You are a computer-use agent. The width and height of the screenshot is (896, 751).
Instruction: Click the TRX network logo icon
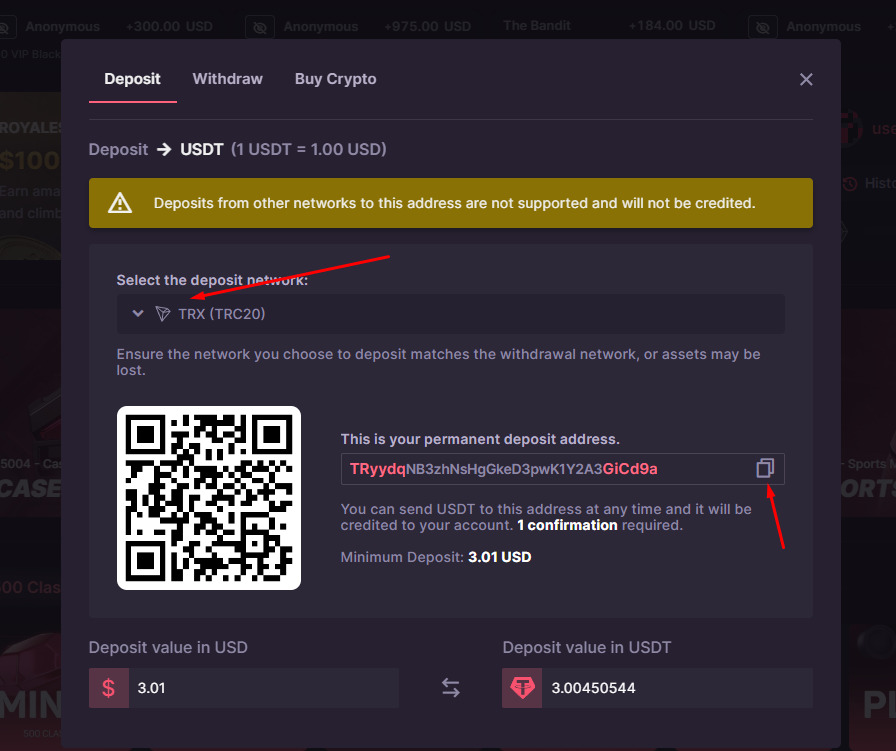(163, 314)
